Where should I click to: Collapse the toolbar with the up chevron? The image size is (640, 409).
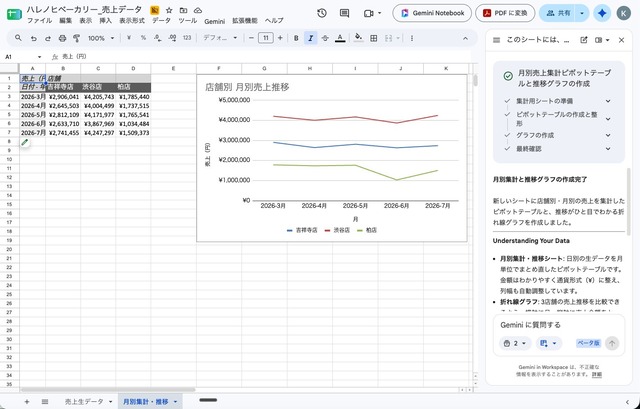point(465,38)
